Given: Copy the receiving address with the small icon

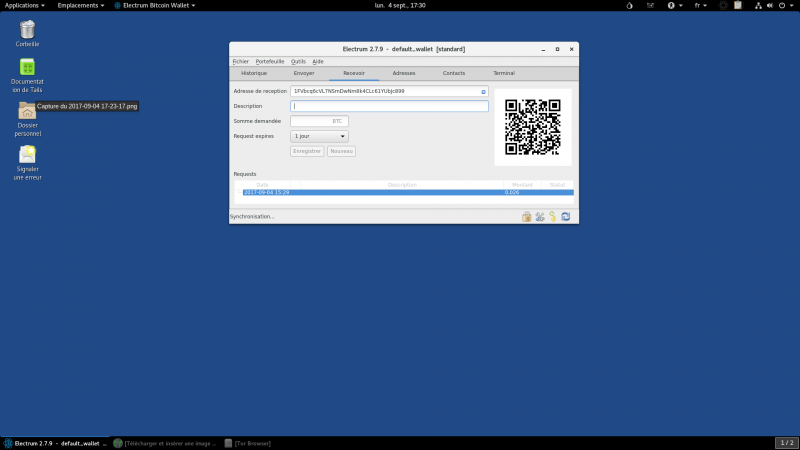Looking at the screenshot, I should (x=483, y=91).
